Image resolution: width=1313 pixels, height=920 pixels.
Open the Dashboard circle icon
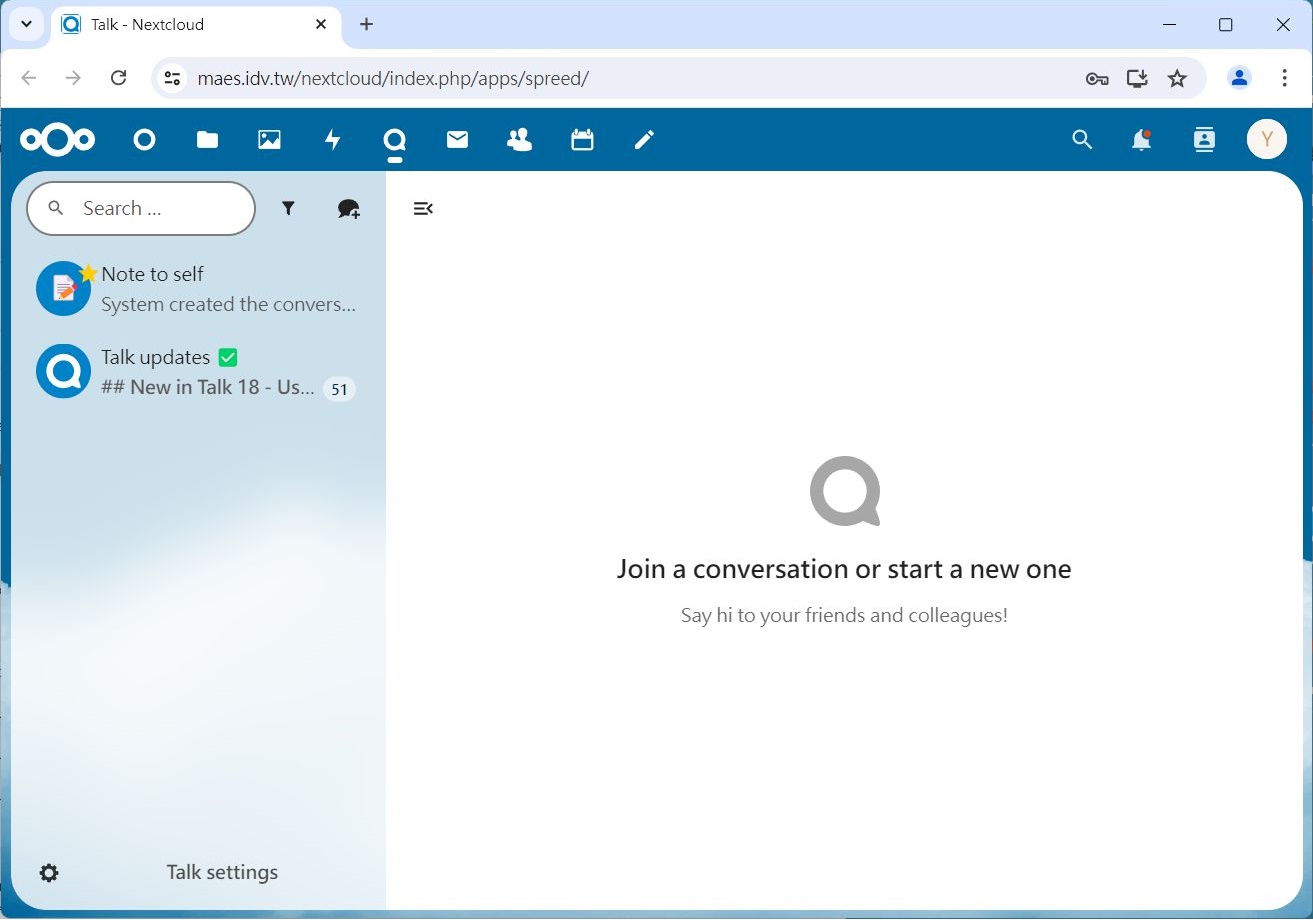point(145,140)
